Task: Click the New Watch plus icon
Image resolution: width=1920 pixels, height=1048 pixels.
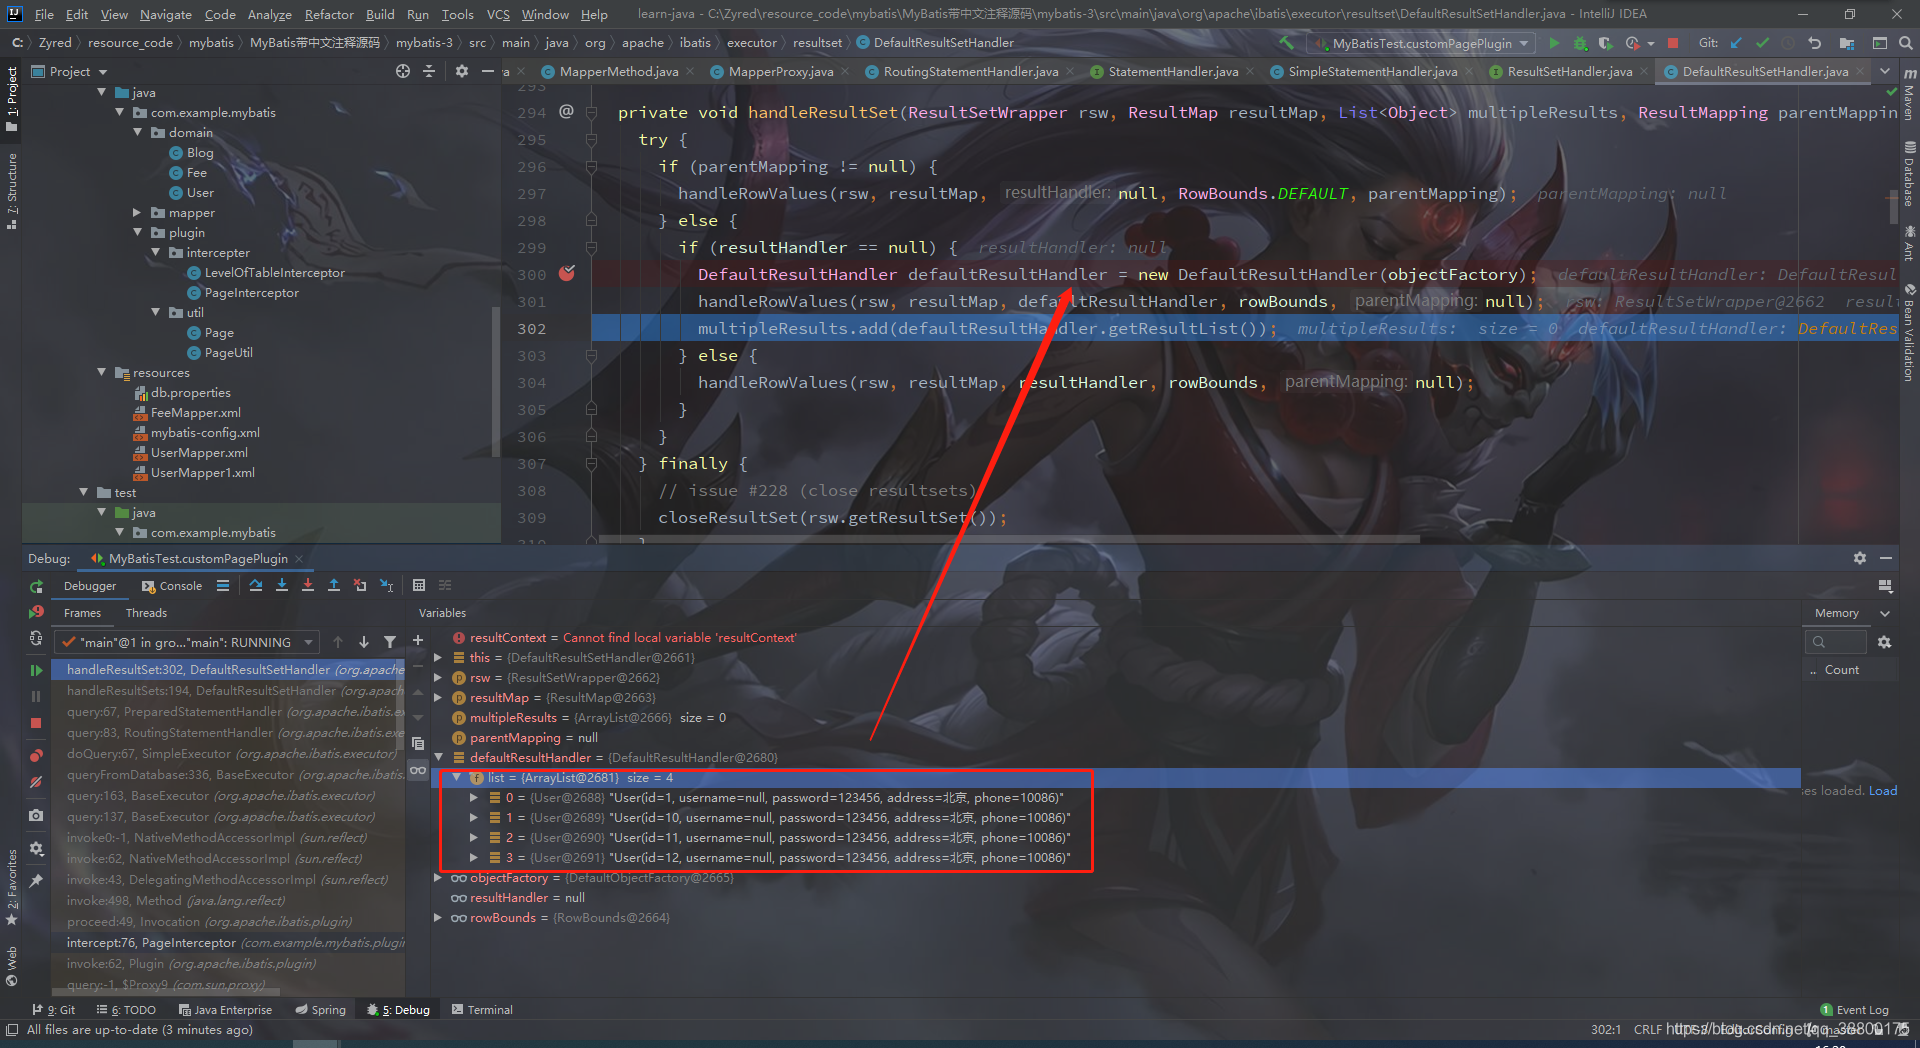Action: click(x=418, y=641)
